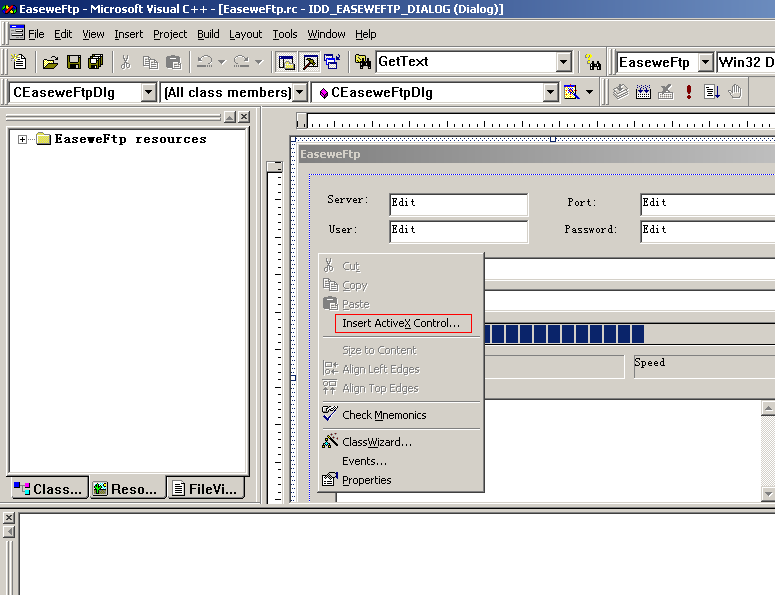Click the Paste clipboard toolbar icon

coord(173,62)
